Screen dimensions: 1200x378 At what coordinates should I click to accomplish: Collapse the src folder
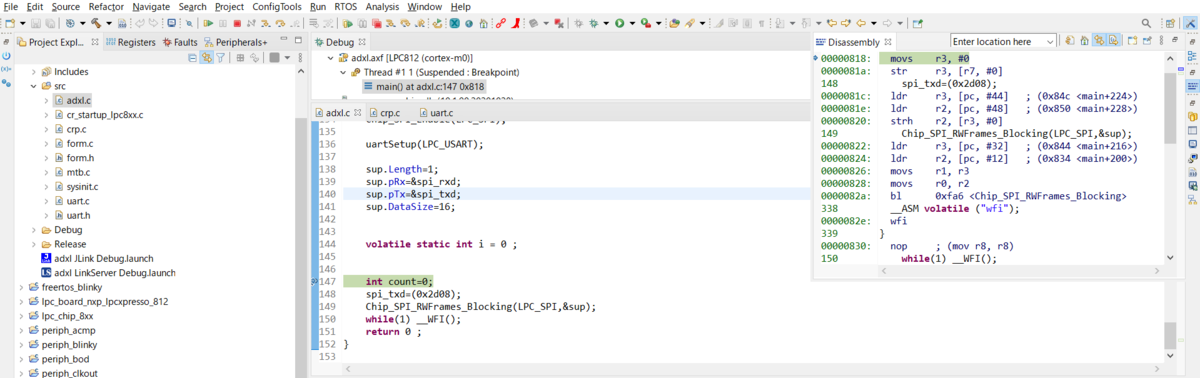tap(33, 86)
